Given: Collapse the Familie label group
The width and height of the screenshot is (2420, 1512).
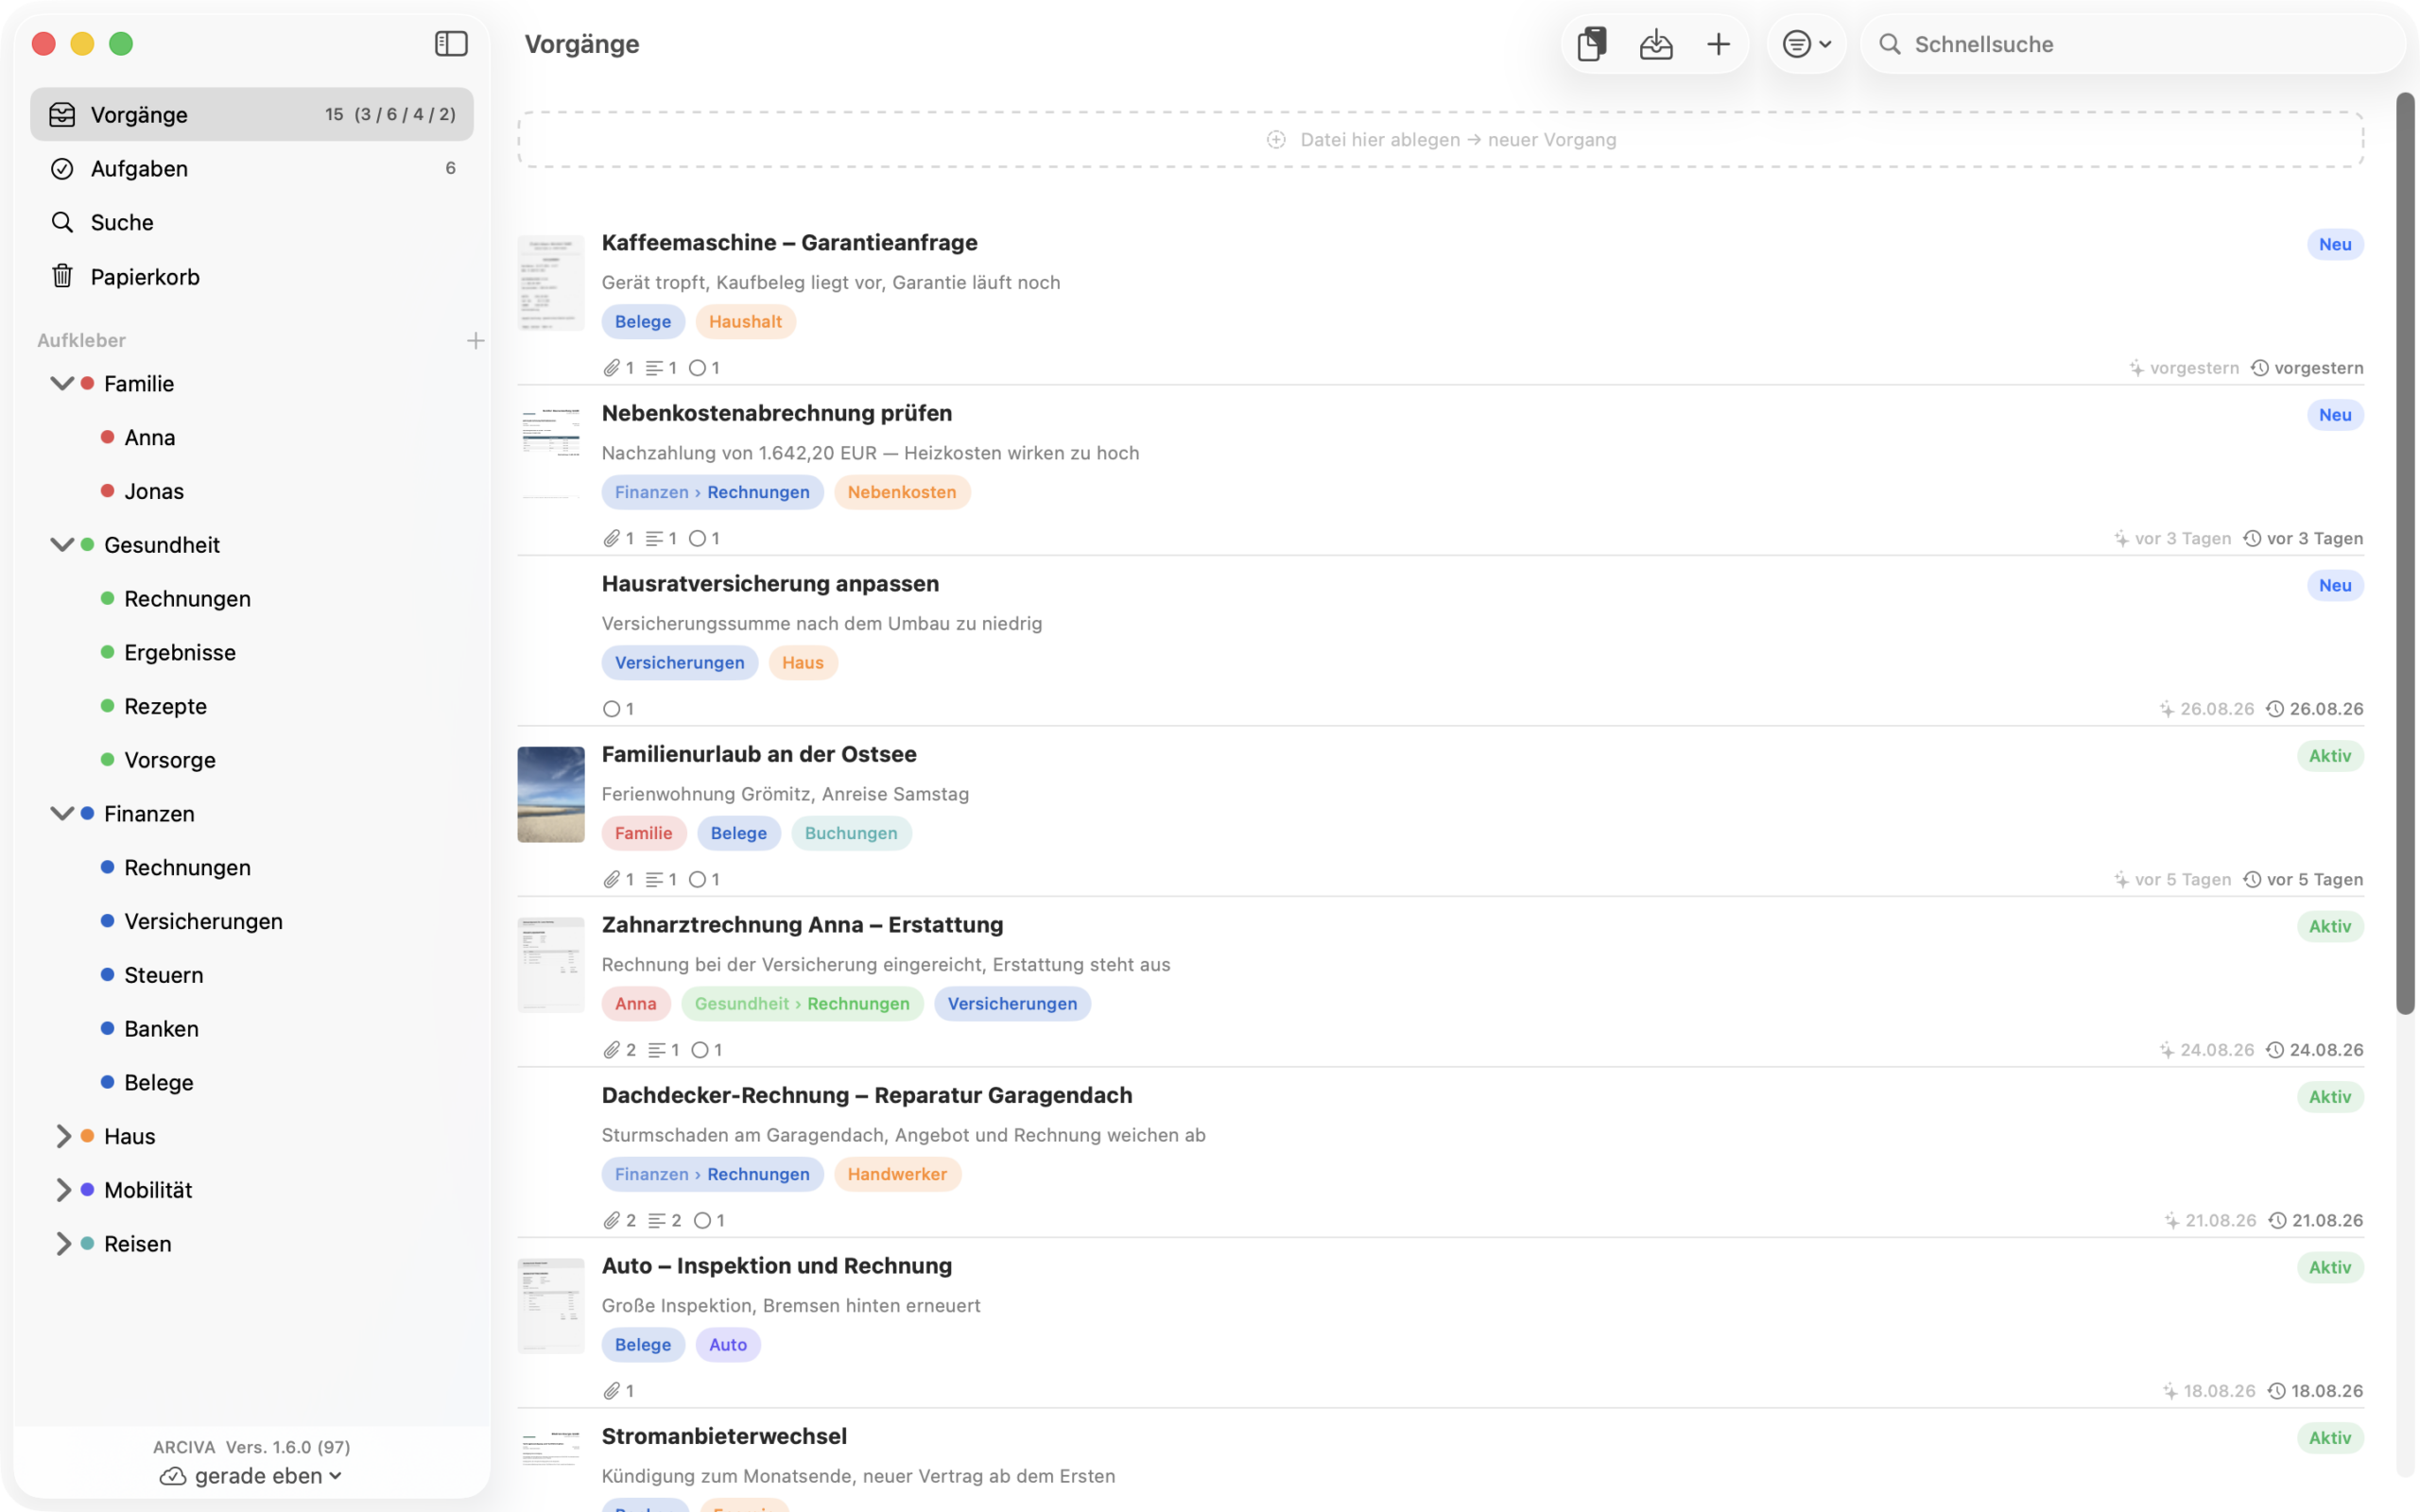Looking at the screenshot, I should (x=62, y=383).
